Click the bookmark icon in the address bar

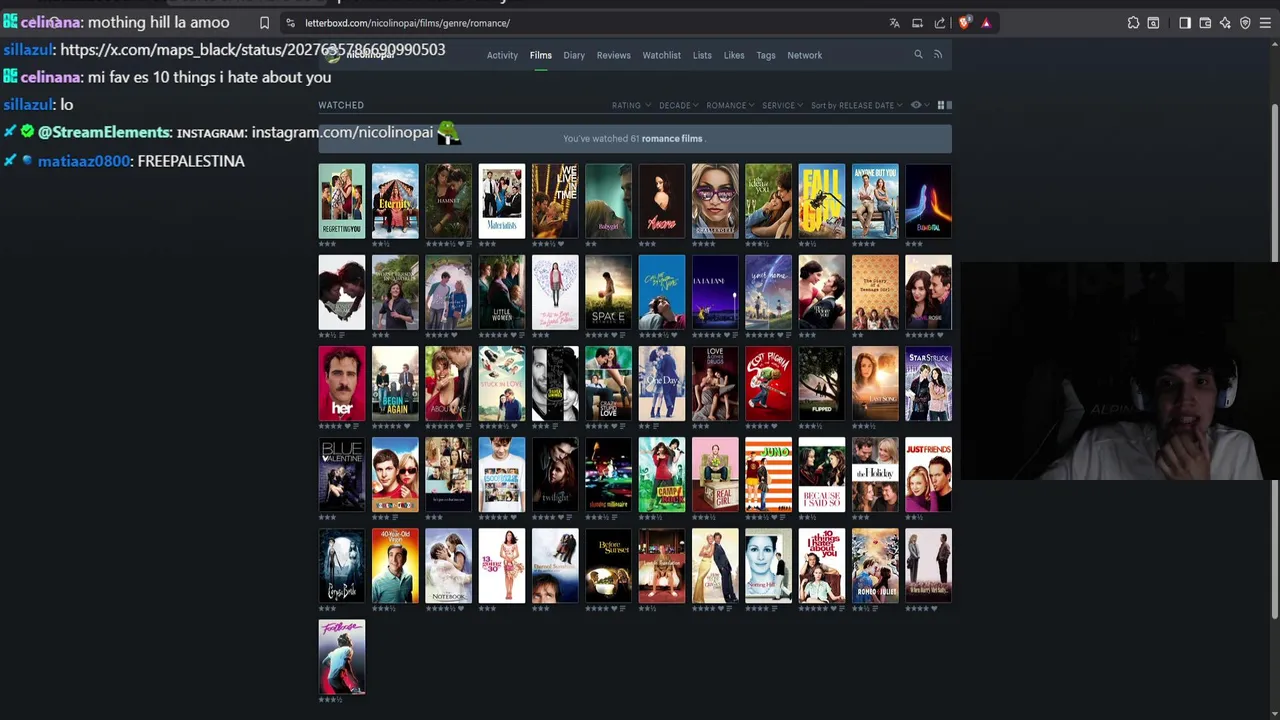264,23
